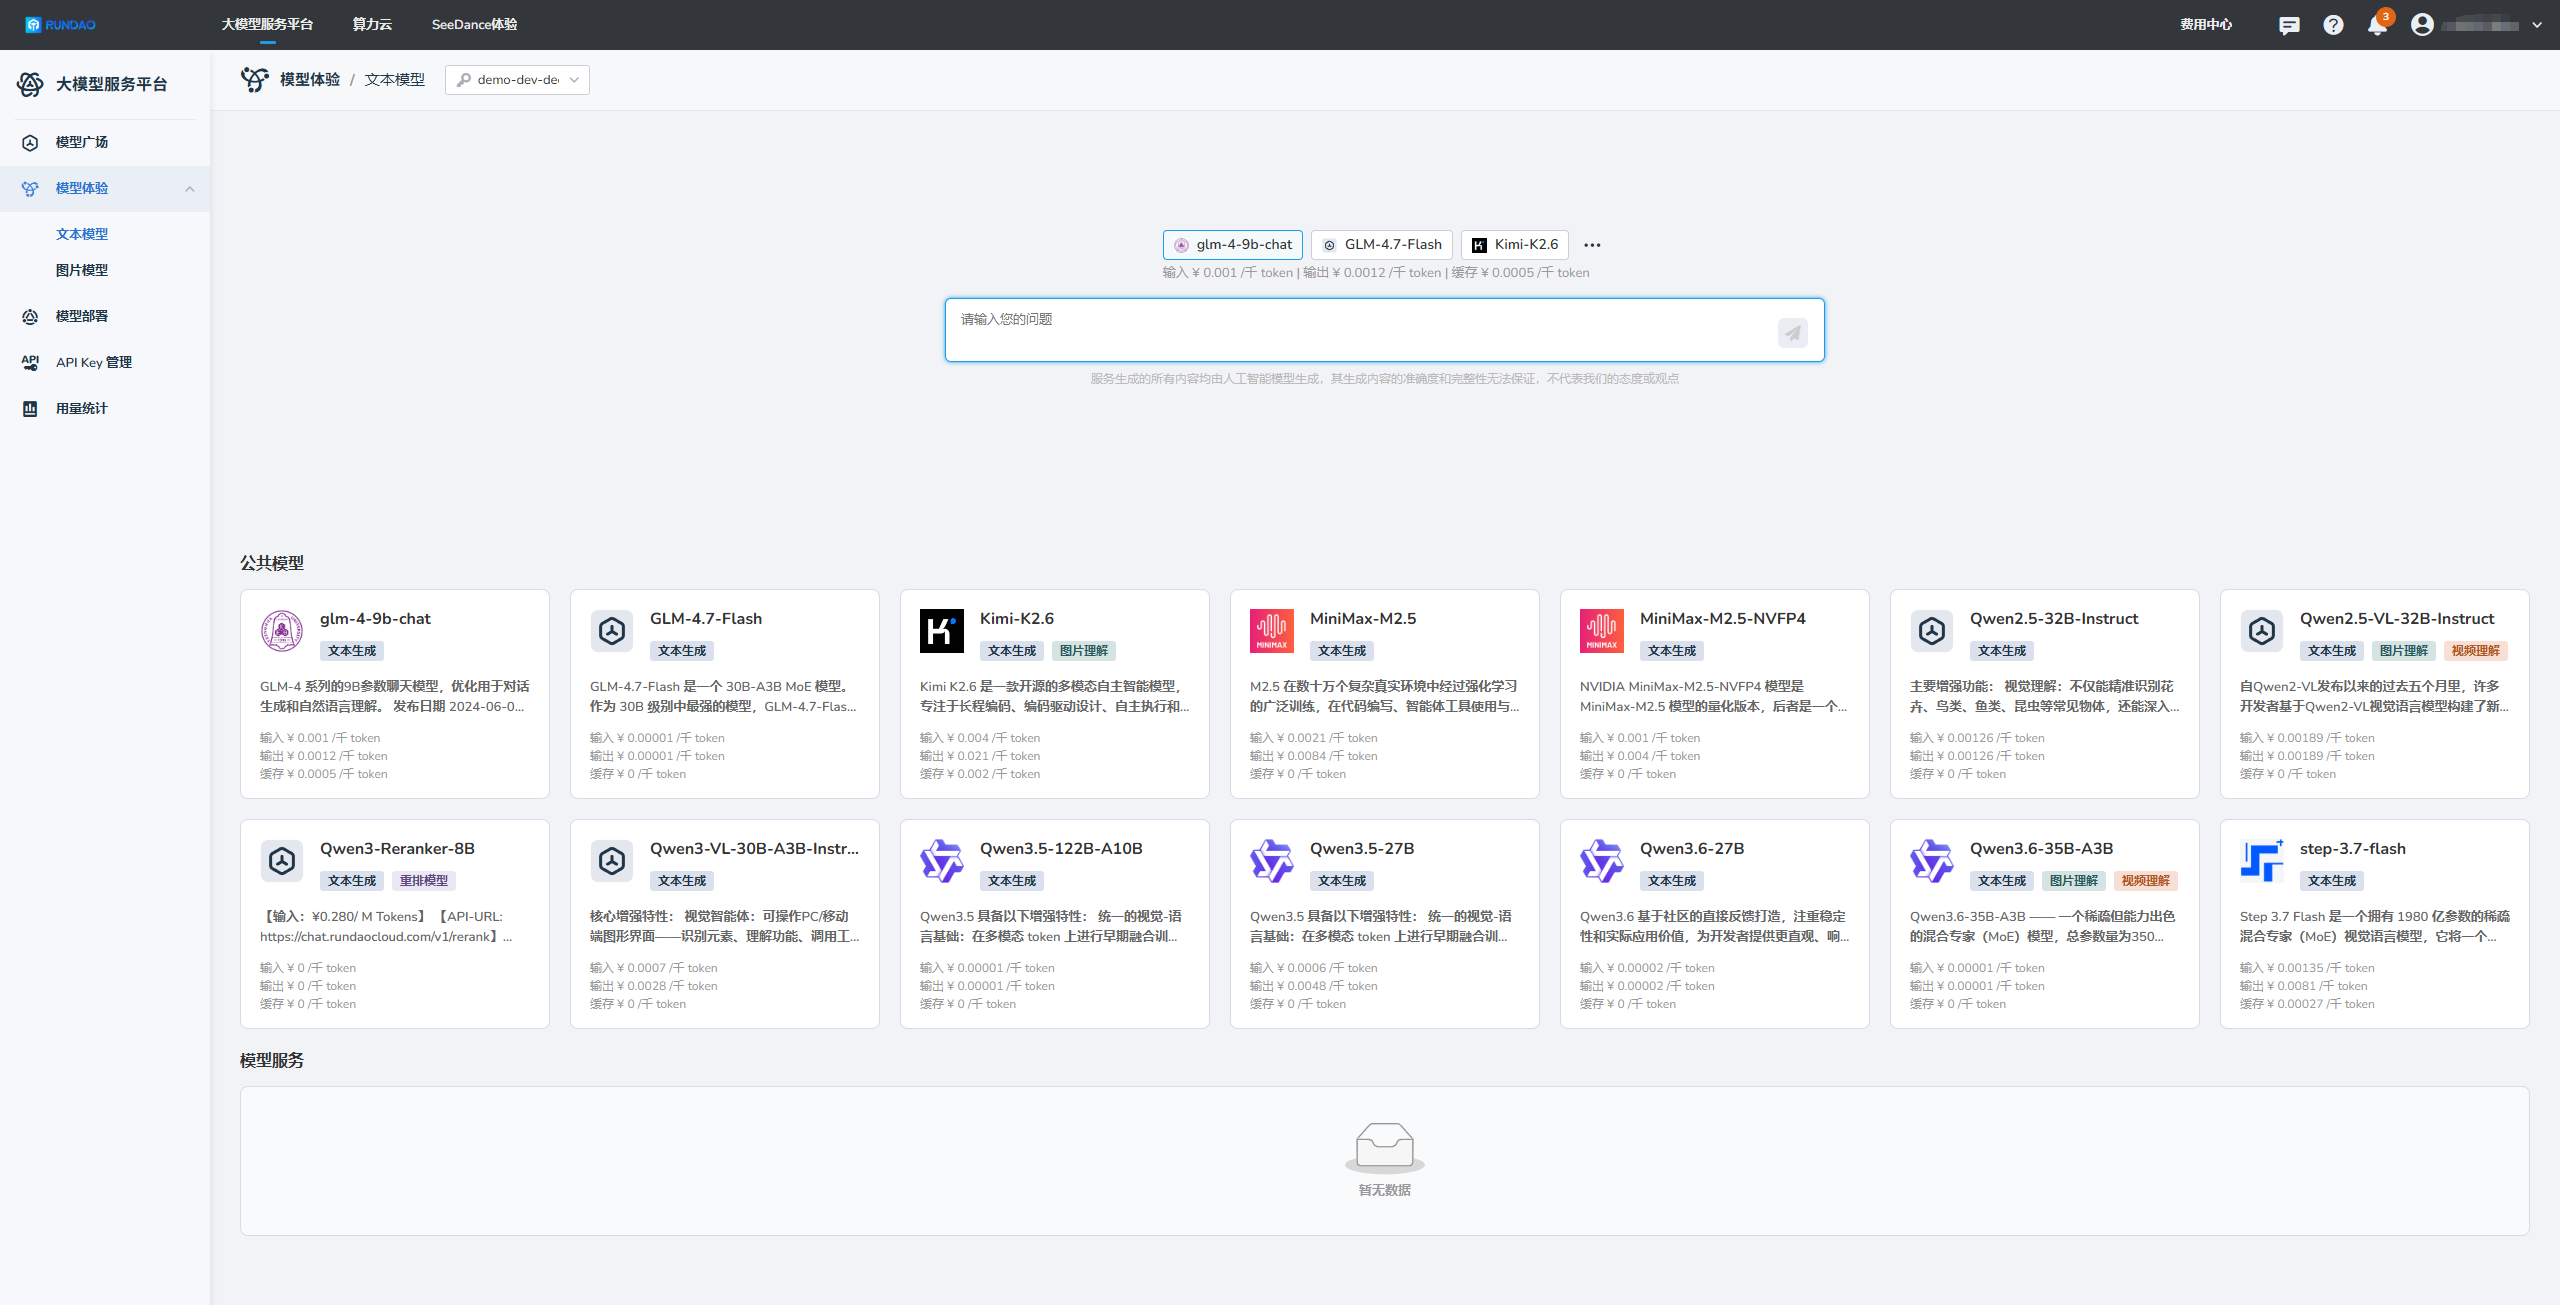
Task: Click the Qwen3.5-27B card logo
Action: (x=1272, y=861)
